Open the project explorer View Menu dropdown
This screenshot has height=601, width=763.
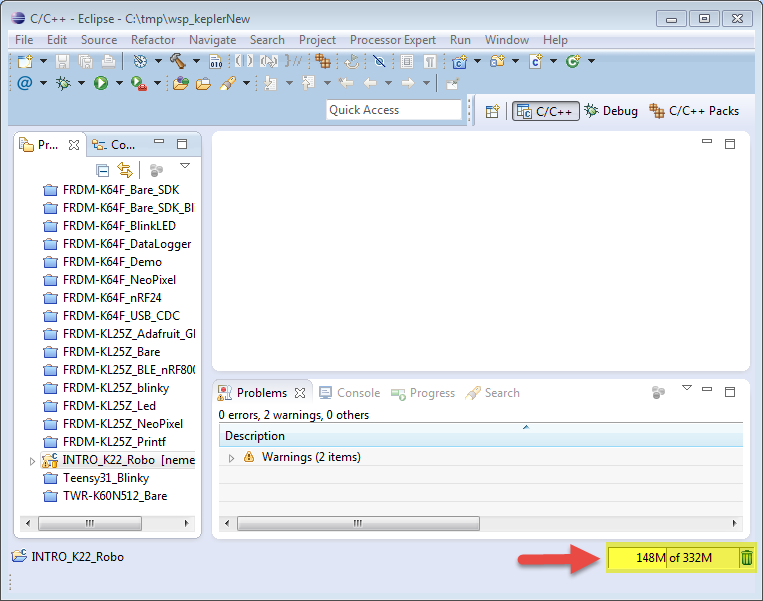tap(185, 167)
